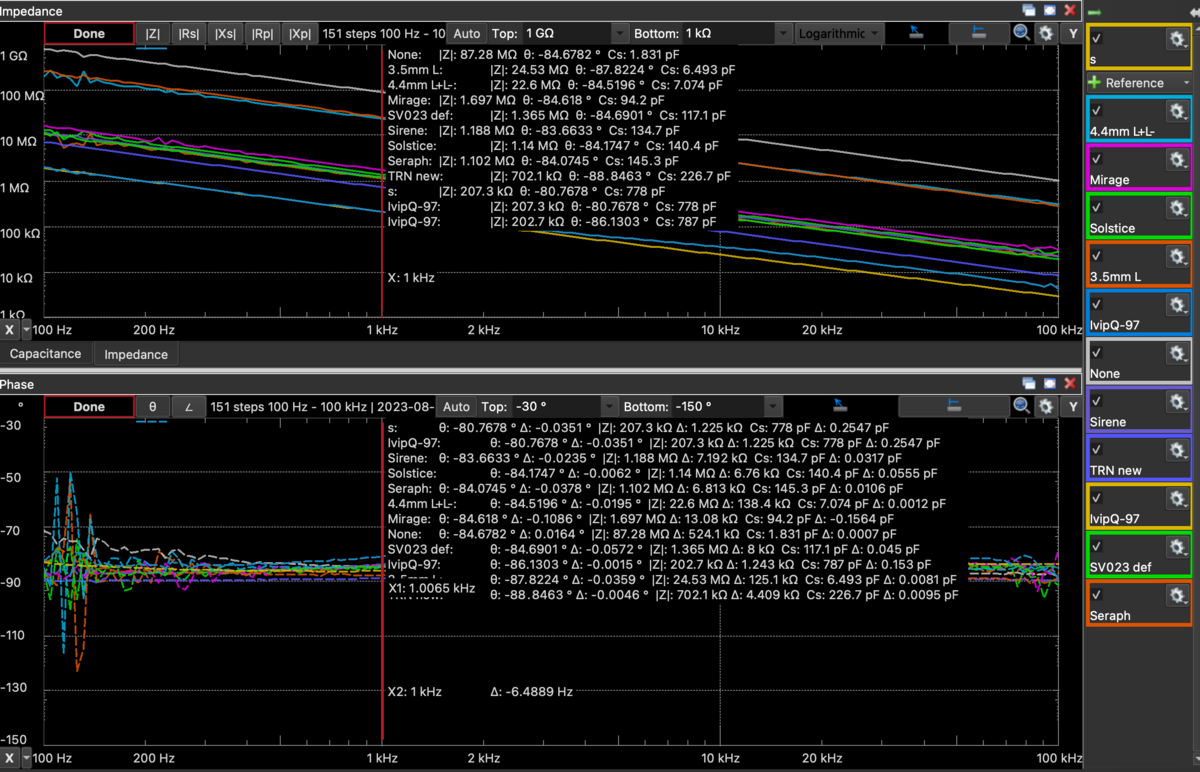This screenshot has width=1200, height=772.
Task: Uncheck the TRN new channel checkbox
Action: point(1097,449)
